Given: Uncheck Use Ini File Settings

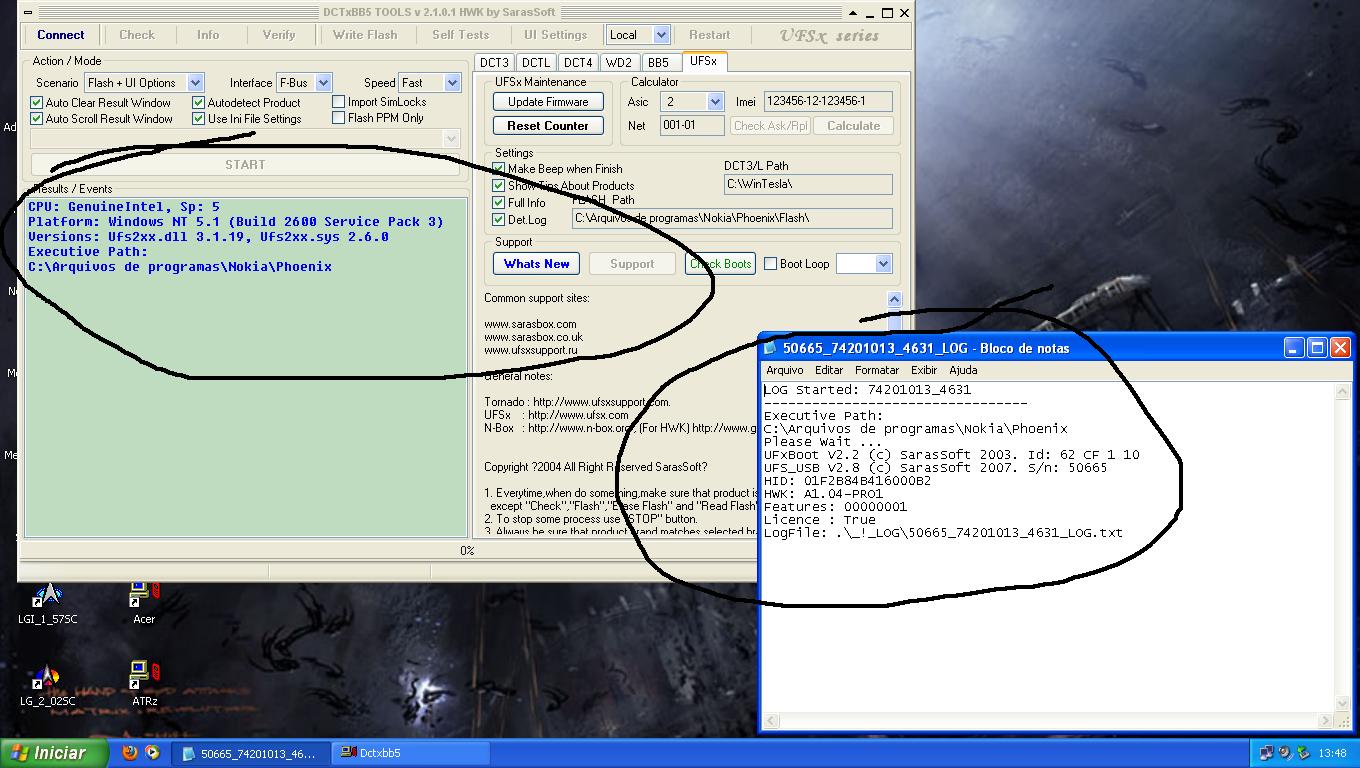Looking at the screenshot, I should pyautogui.click(x=199, y=119).
